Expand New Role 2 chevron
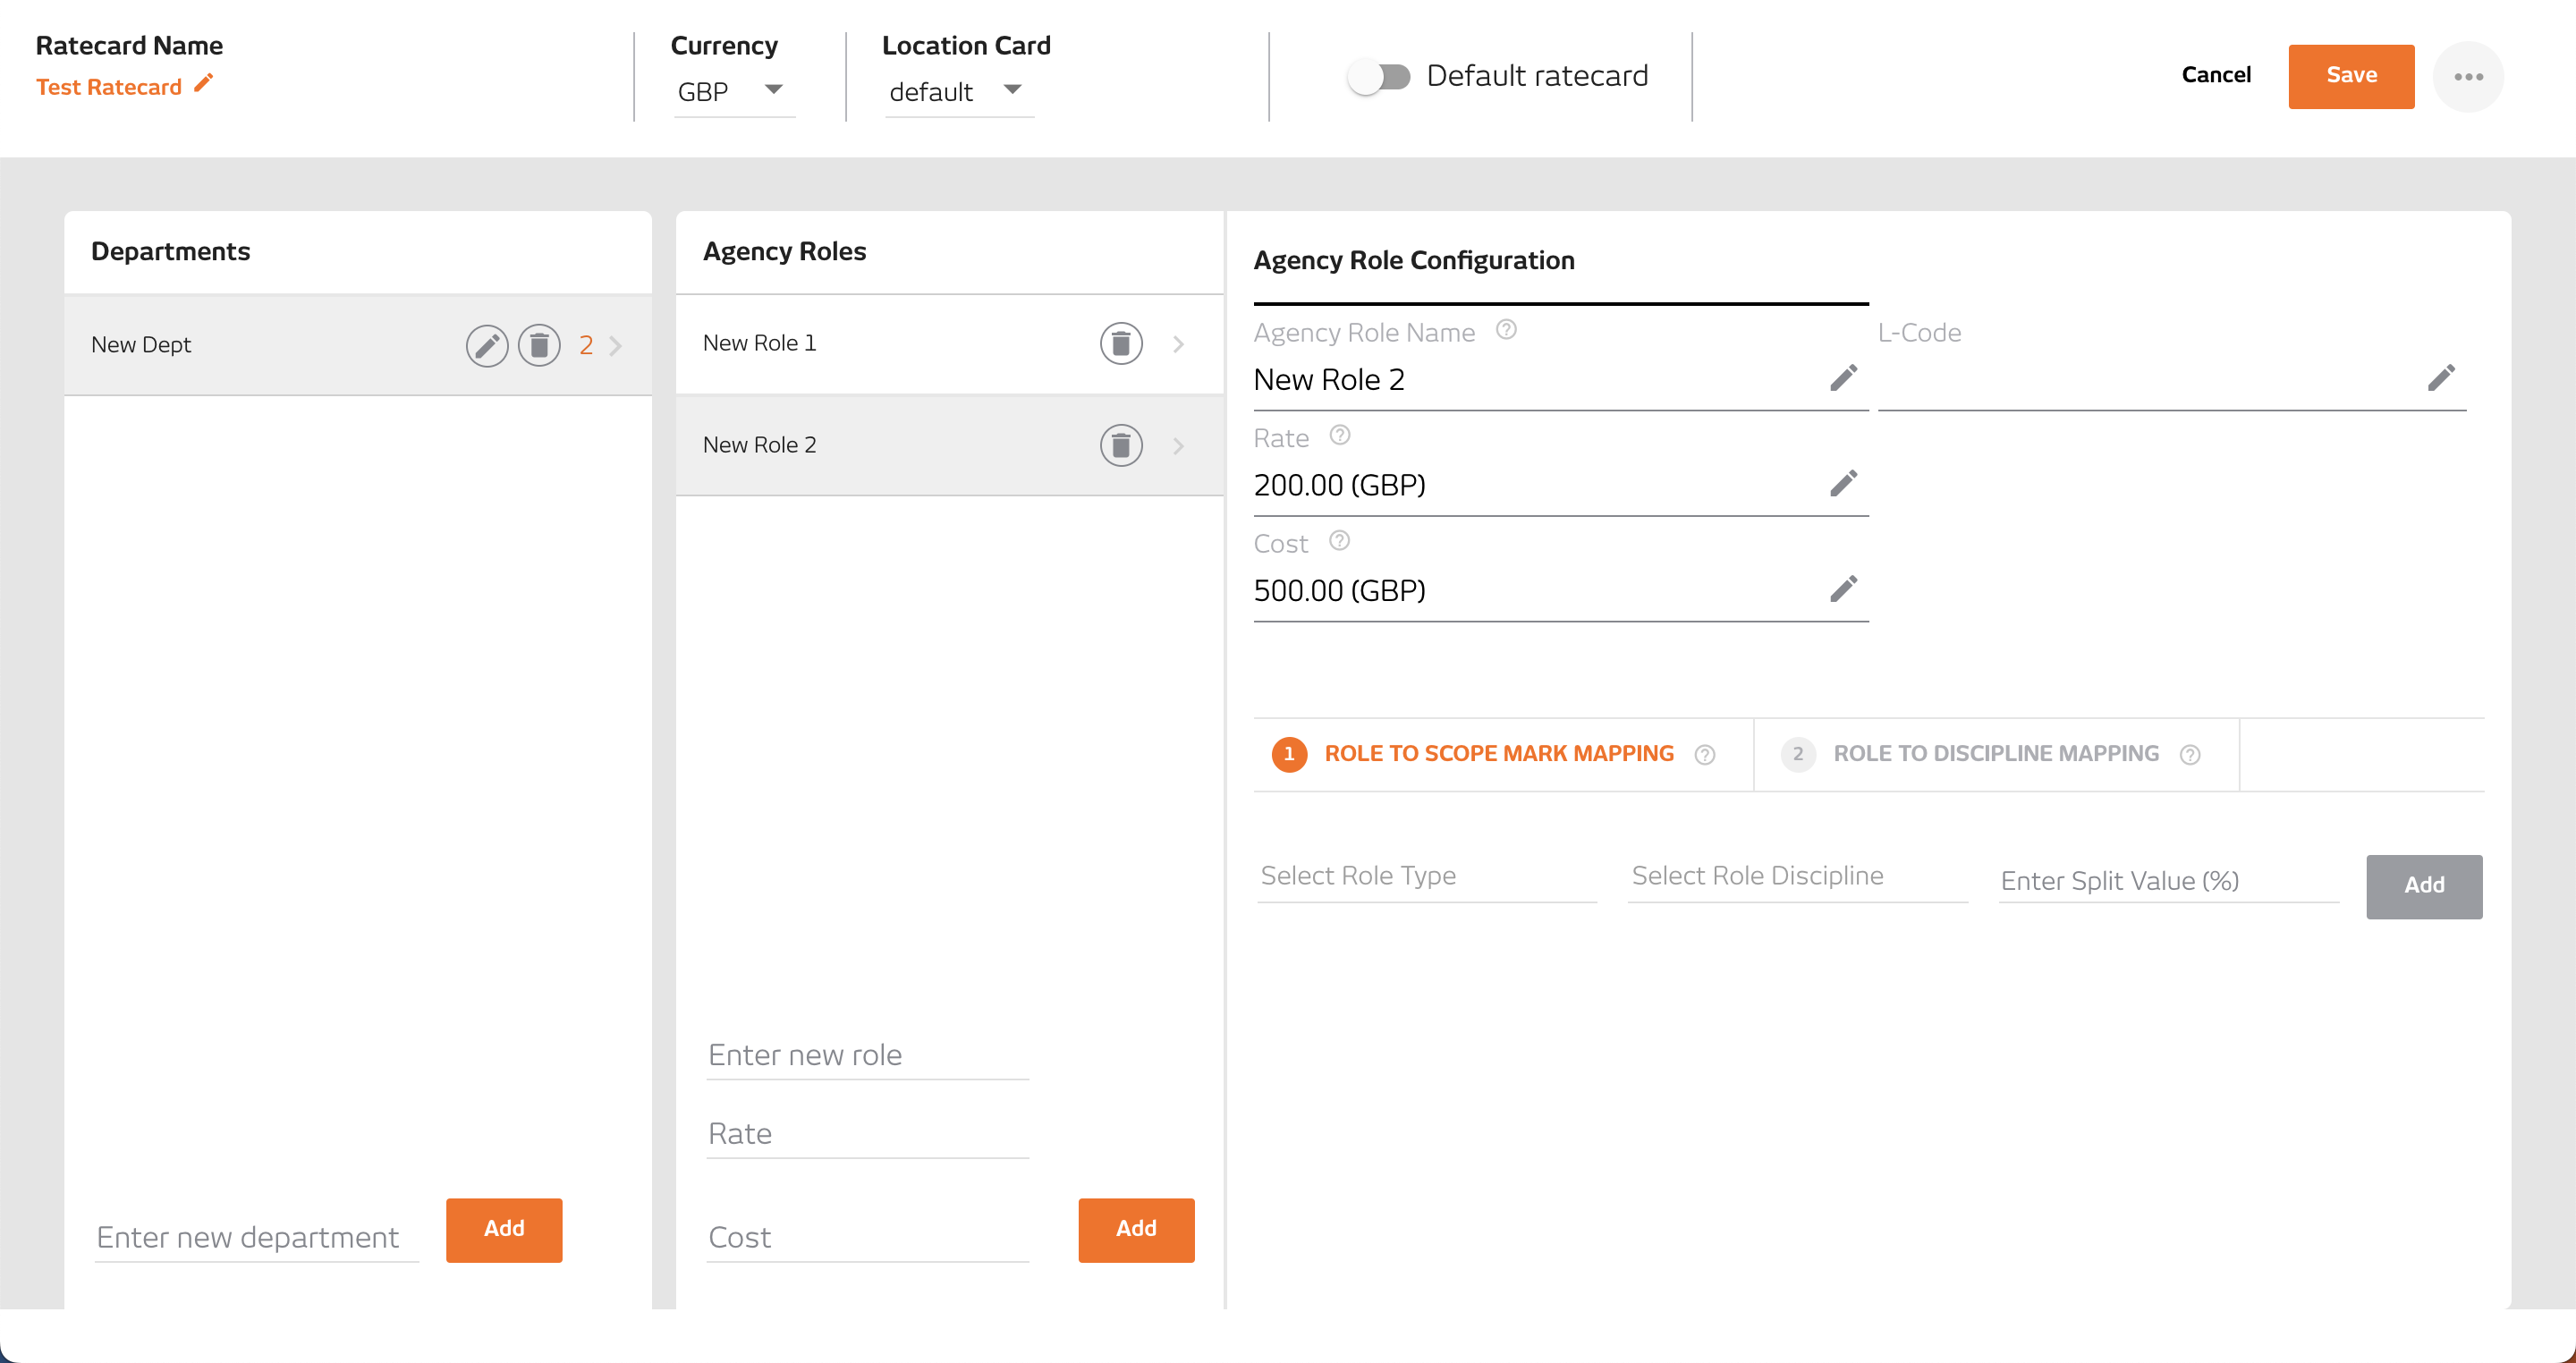This screenshot has height=1363, width=2576. click(x=1179, y=446)
